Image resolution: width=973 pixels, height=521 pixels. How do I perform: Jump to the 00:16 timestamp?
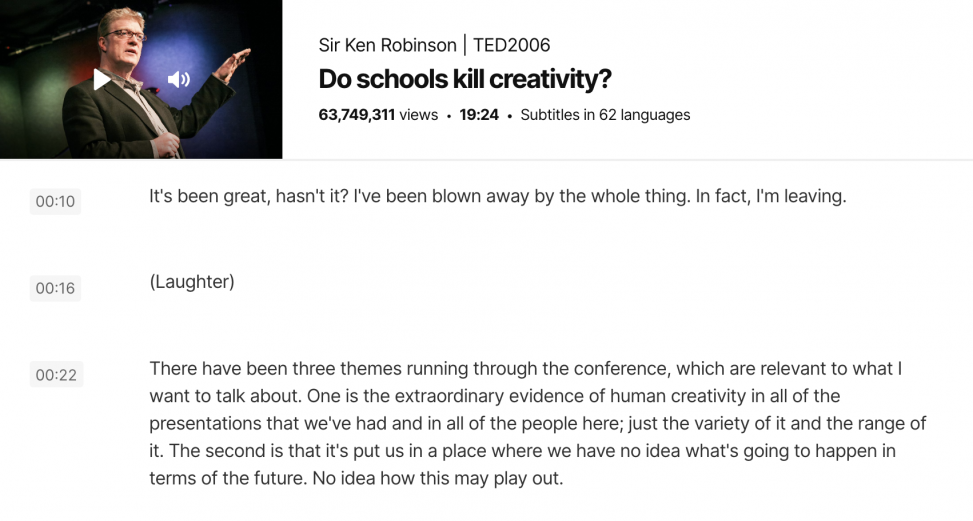tap(56, 289)
